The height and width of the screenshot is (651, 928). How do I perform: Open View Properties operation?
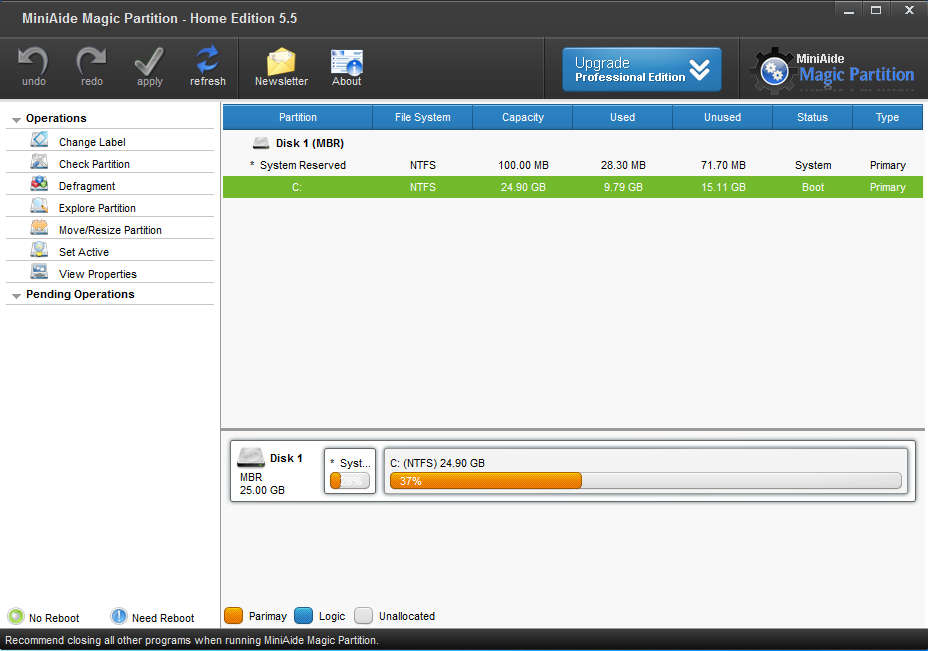pos(97,274)
